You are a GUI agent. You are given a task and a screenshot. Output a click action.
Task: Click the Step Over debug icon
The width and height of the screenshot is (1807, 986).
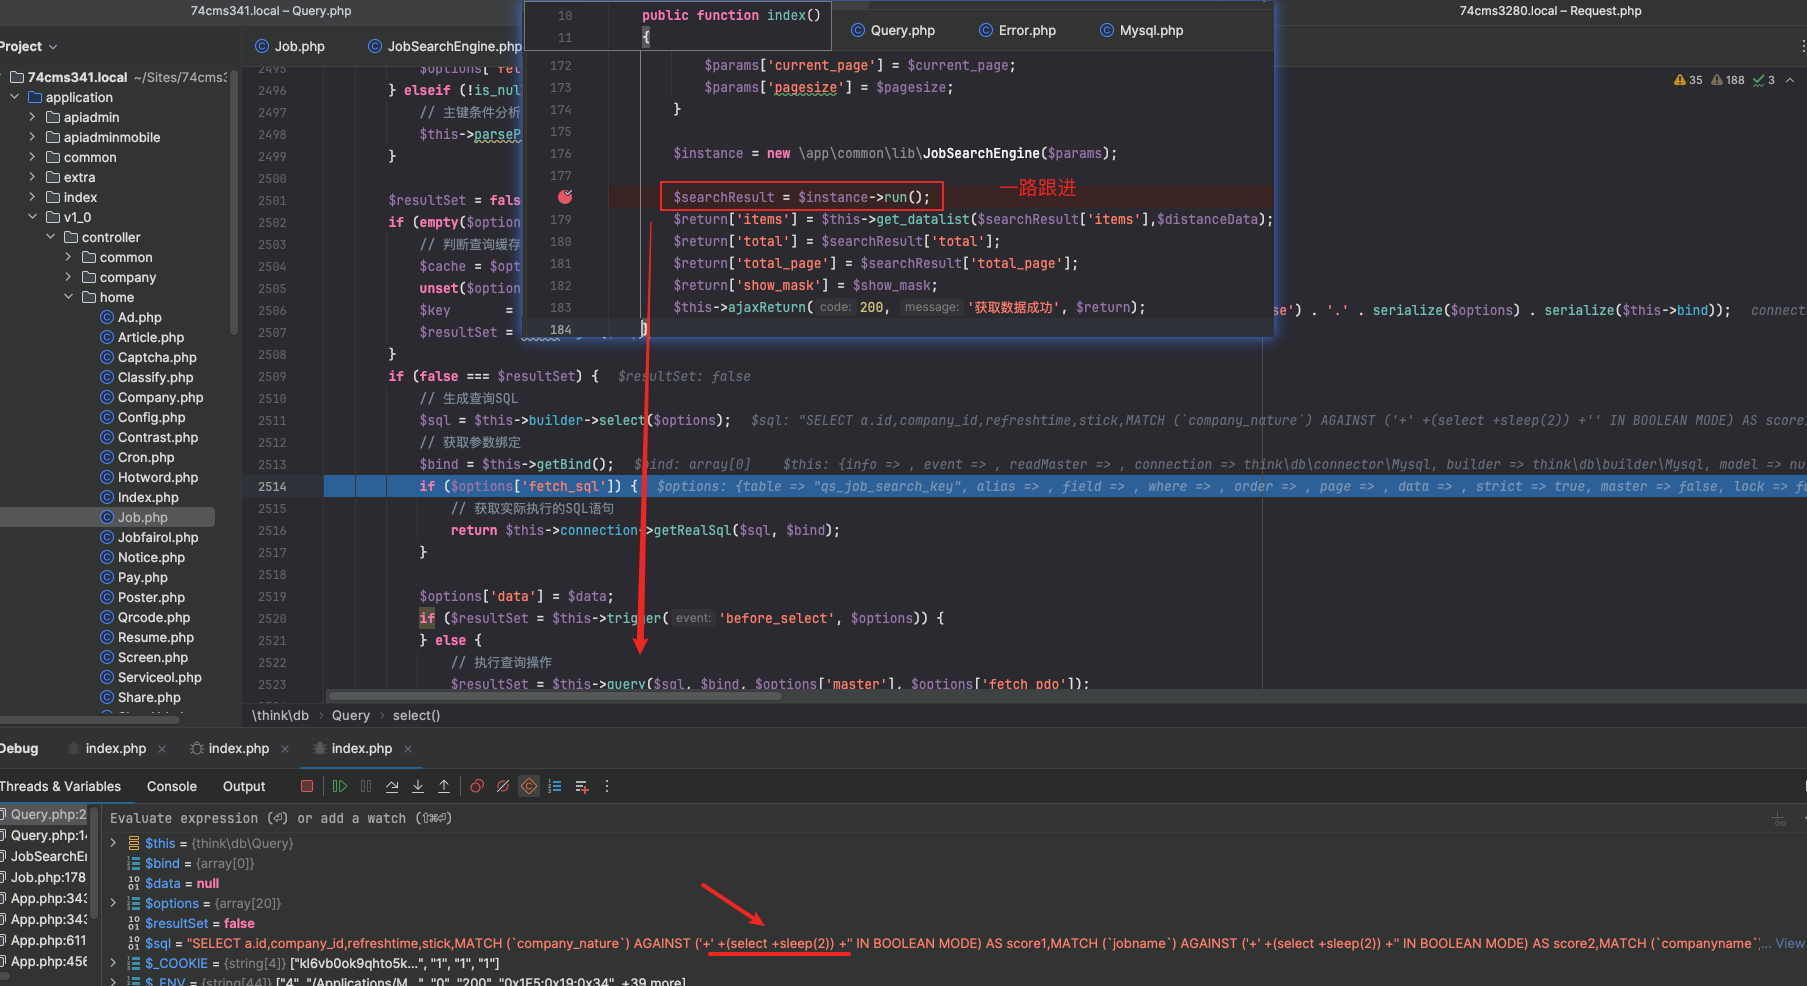pos(392,786)
